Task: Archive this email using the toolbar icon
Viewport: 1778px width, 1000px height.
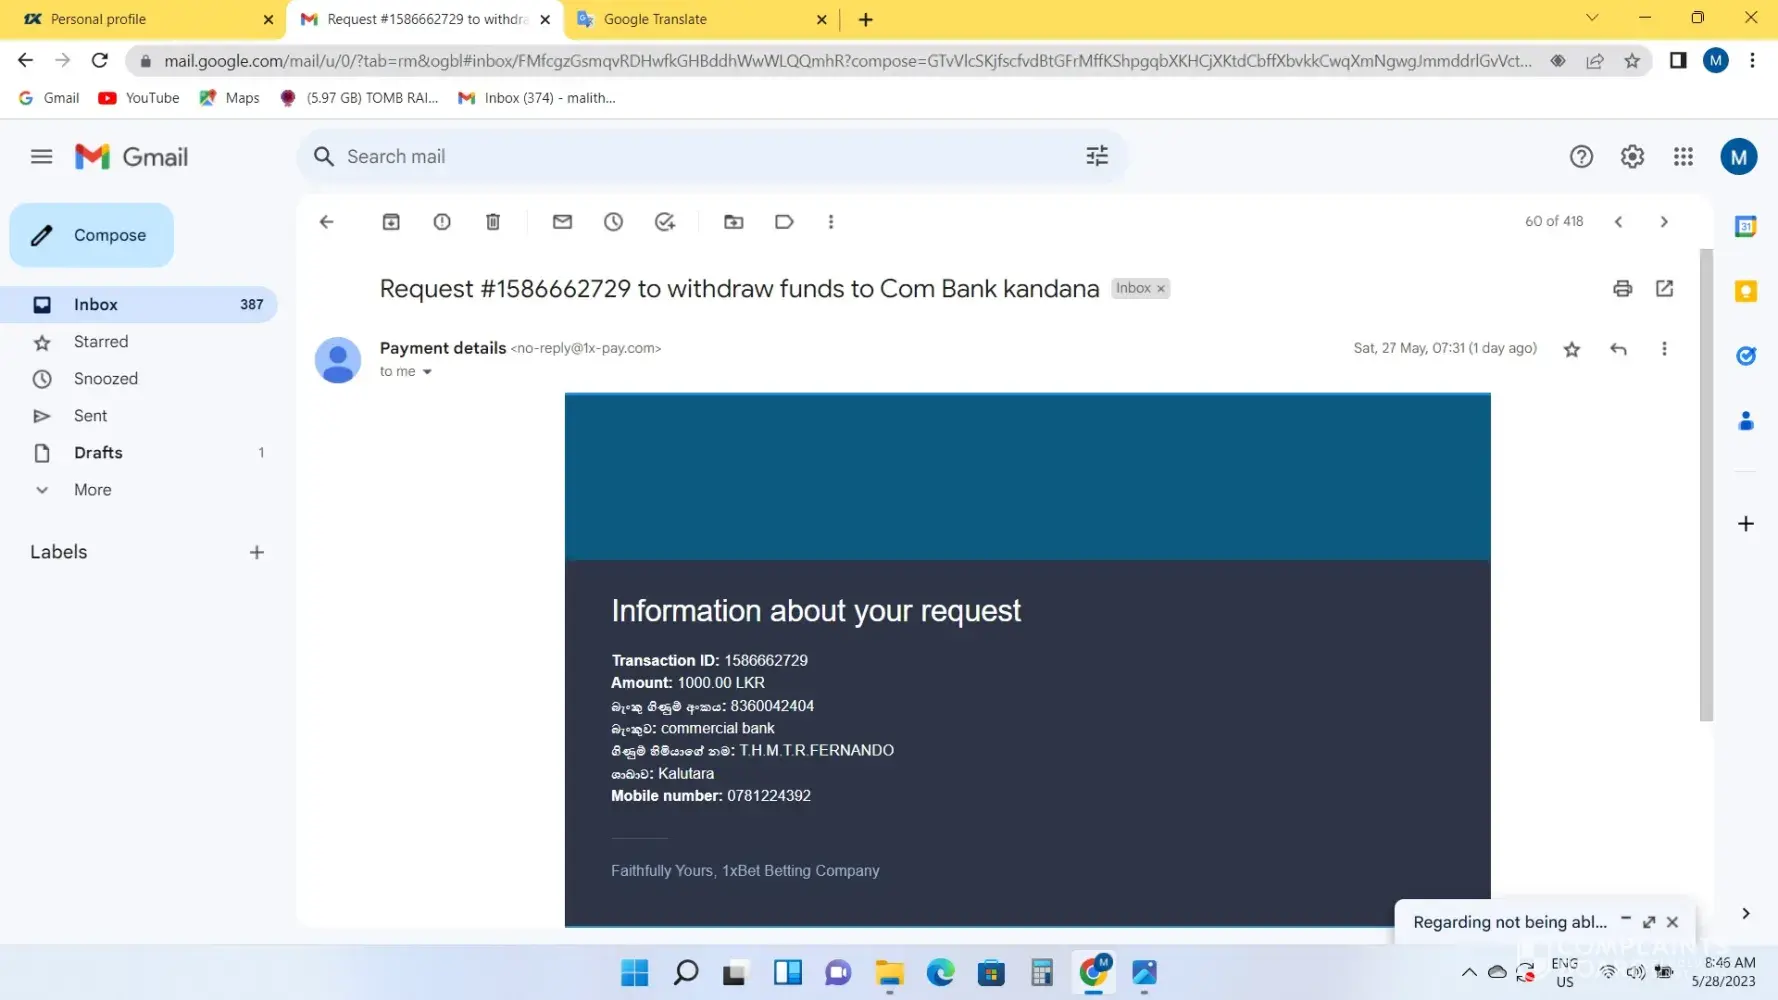Action: (391, 222)
